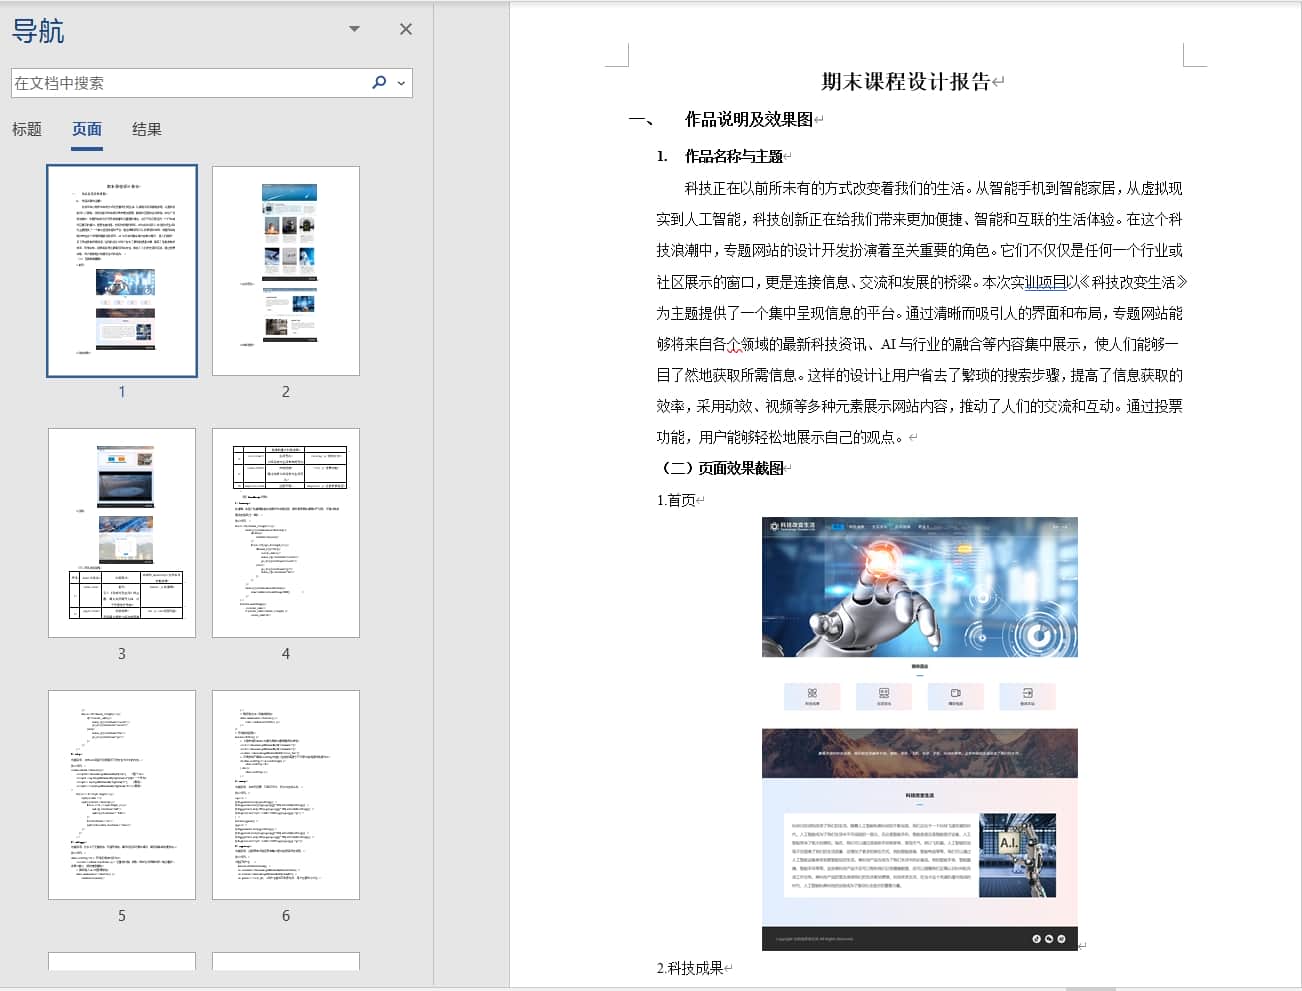Close the navigation pane
The width and height of the screenshot is (1302, 991).
point(405,29)
